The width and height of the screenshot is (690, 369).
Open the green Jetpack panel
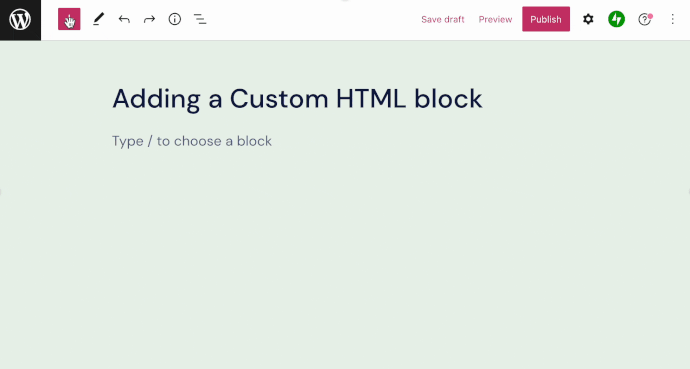pos(617,19)
